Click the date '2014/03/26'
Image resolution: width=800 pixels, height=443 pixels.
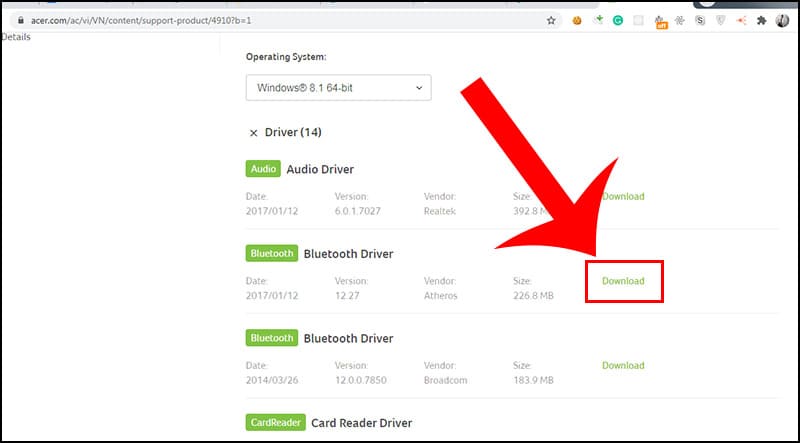click(x=272, y=381)
